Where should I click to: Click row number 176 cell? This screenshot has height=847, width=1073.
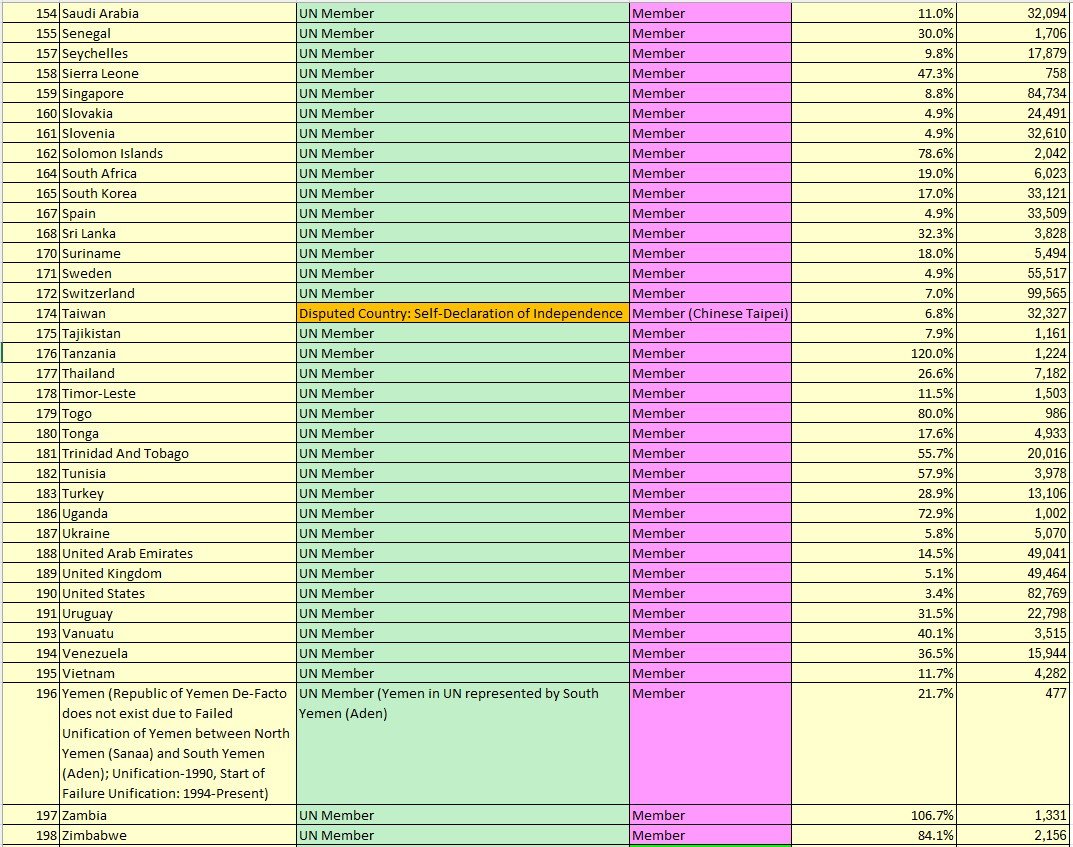click(31, 353)
